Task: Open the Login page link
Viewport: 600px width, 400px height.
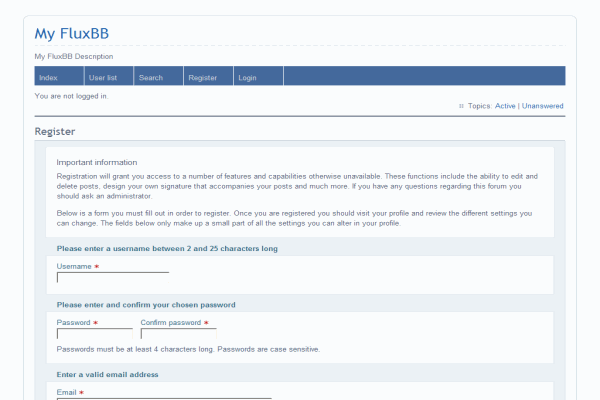Action: coord(247,77)
